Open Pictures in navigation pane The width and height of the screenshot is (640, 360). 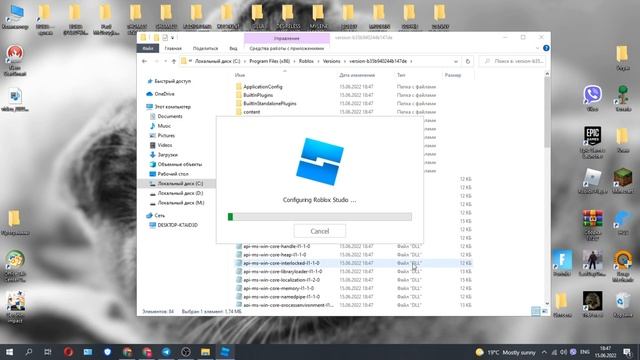pos(166,136)
